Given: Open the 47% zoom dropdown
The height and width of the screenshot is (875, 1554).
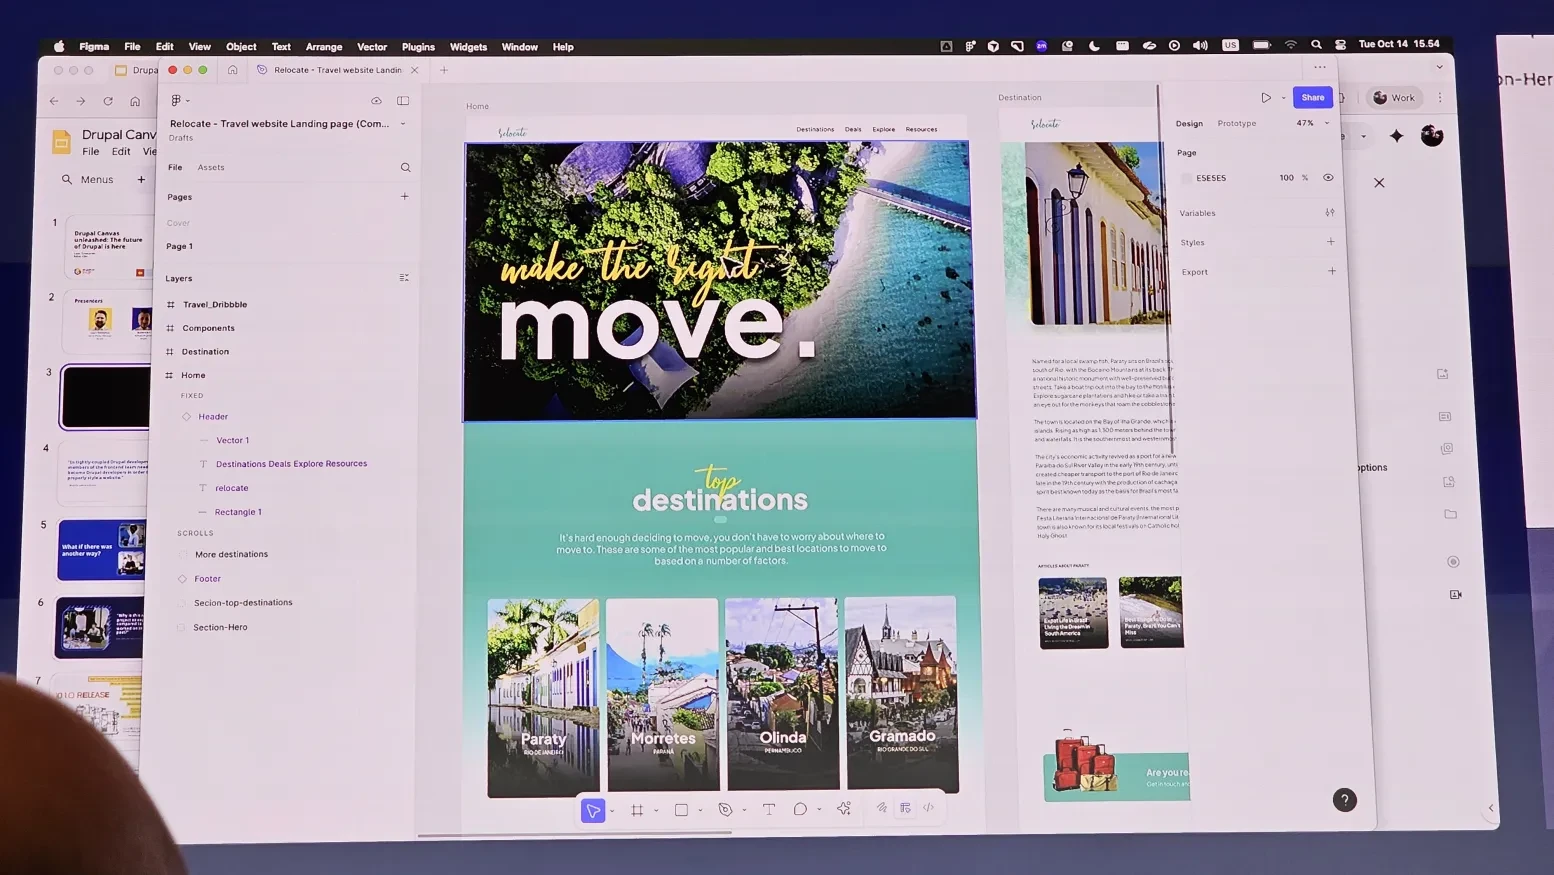Looking at the screenshot, I should [1312, 124].
